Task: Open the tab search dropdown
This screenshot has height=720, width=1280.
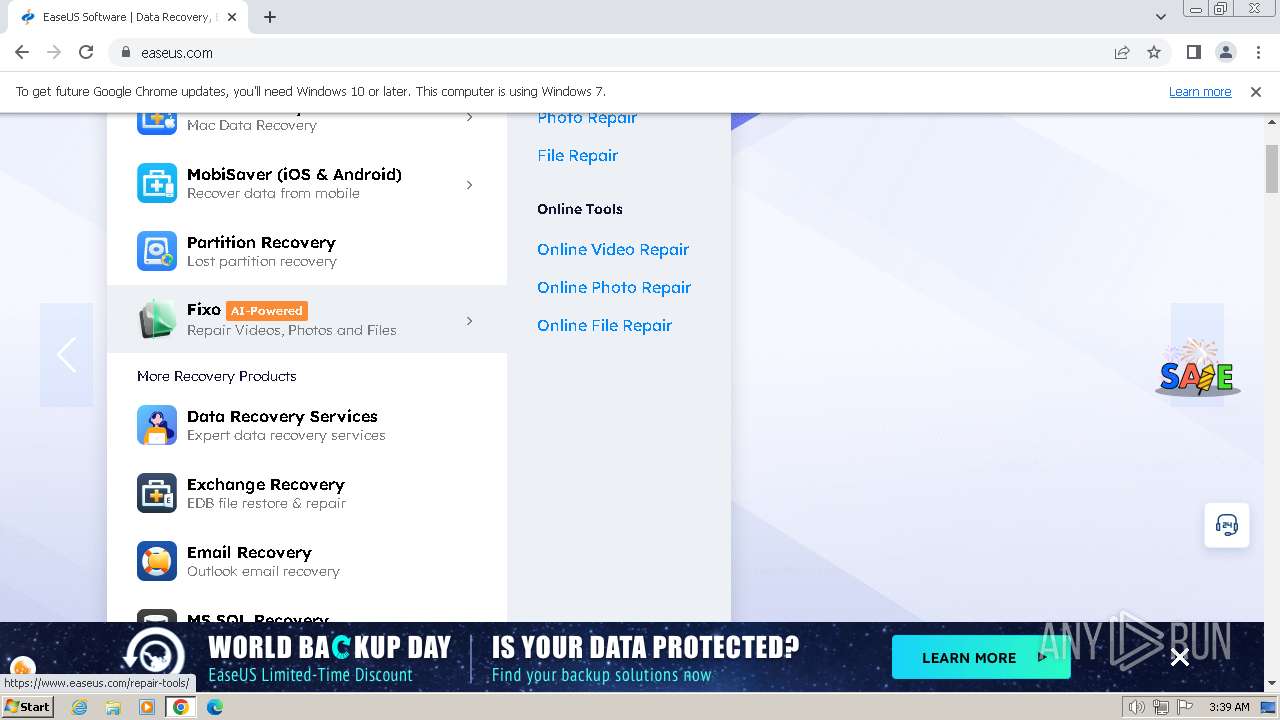Action: pyautogui.click(x=1161, y=17)
